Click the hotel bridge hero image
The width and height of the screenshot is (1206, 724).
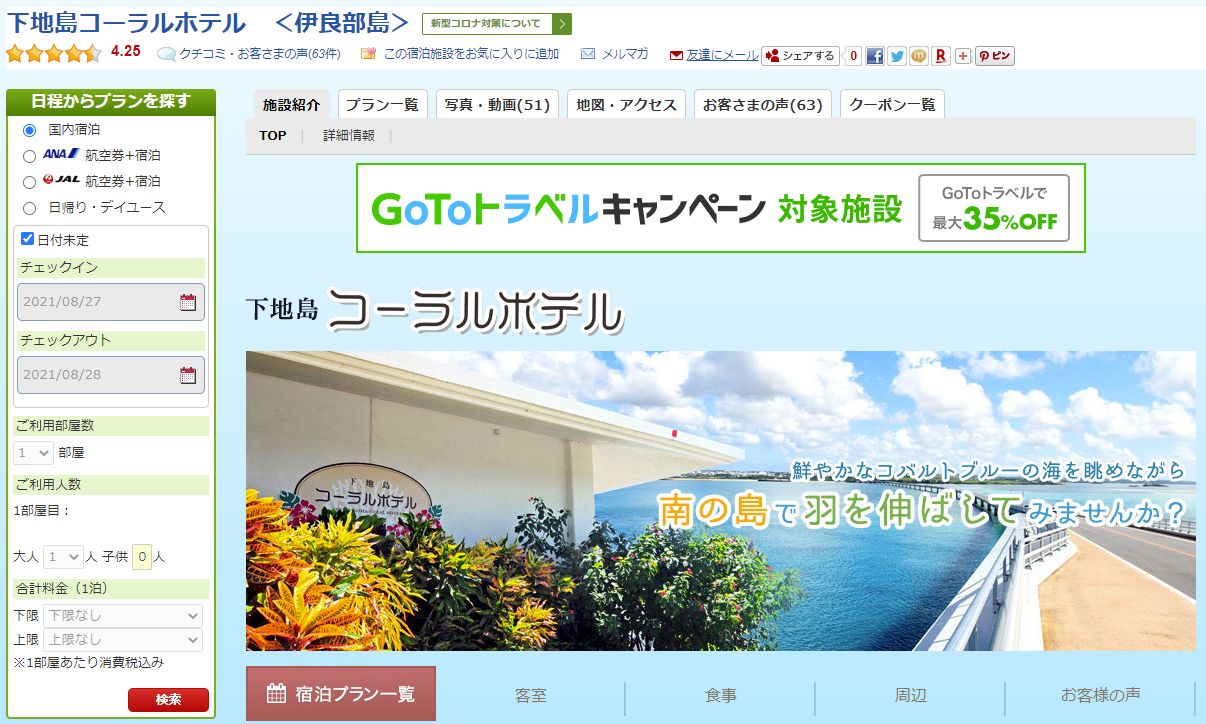click(720, 500)
